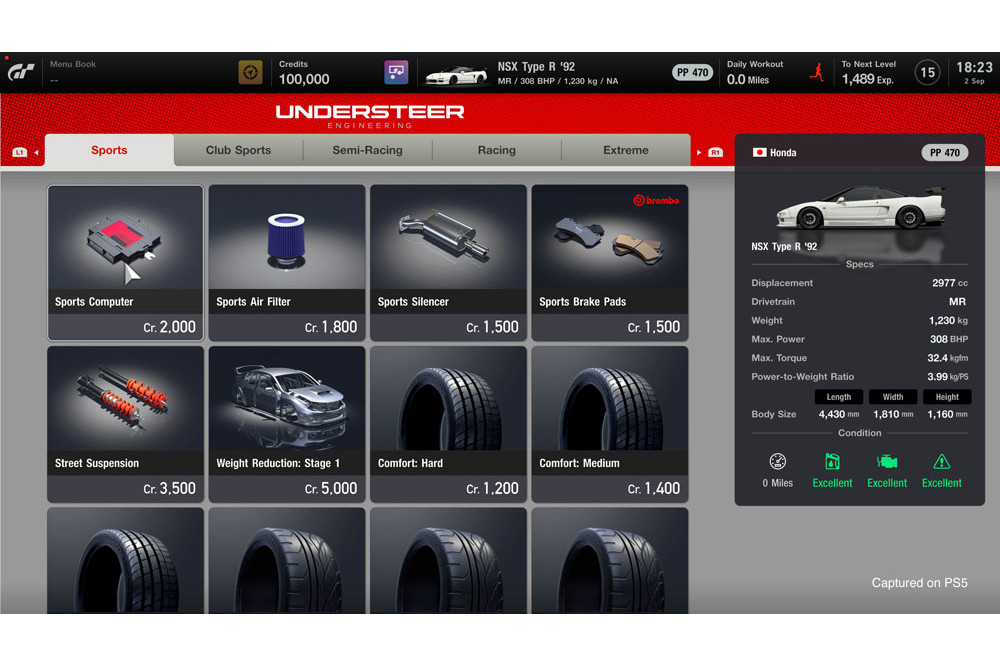The image size is (1000, 667).
Task: Click the Understeer Engineering shop logo
Action: coord(370,115)
